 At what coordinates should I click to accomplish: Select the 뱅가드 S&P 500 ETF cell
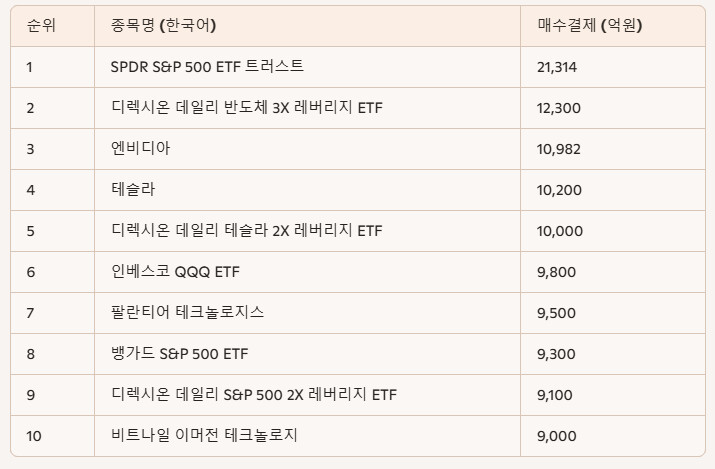coord(307,354)
